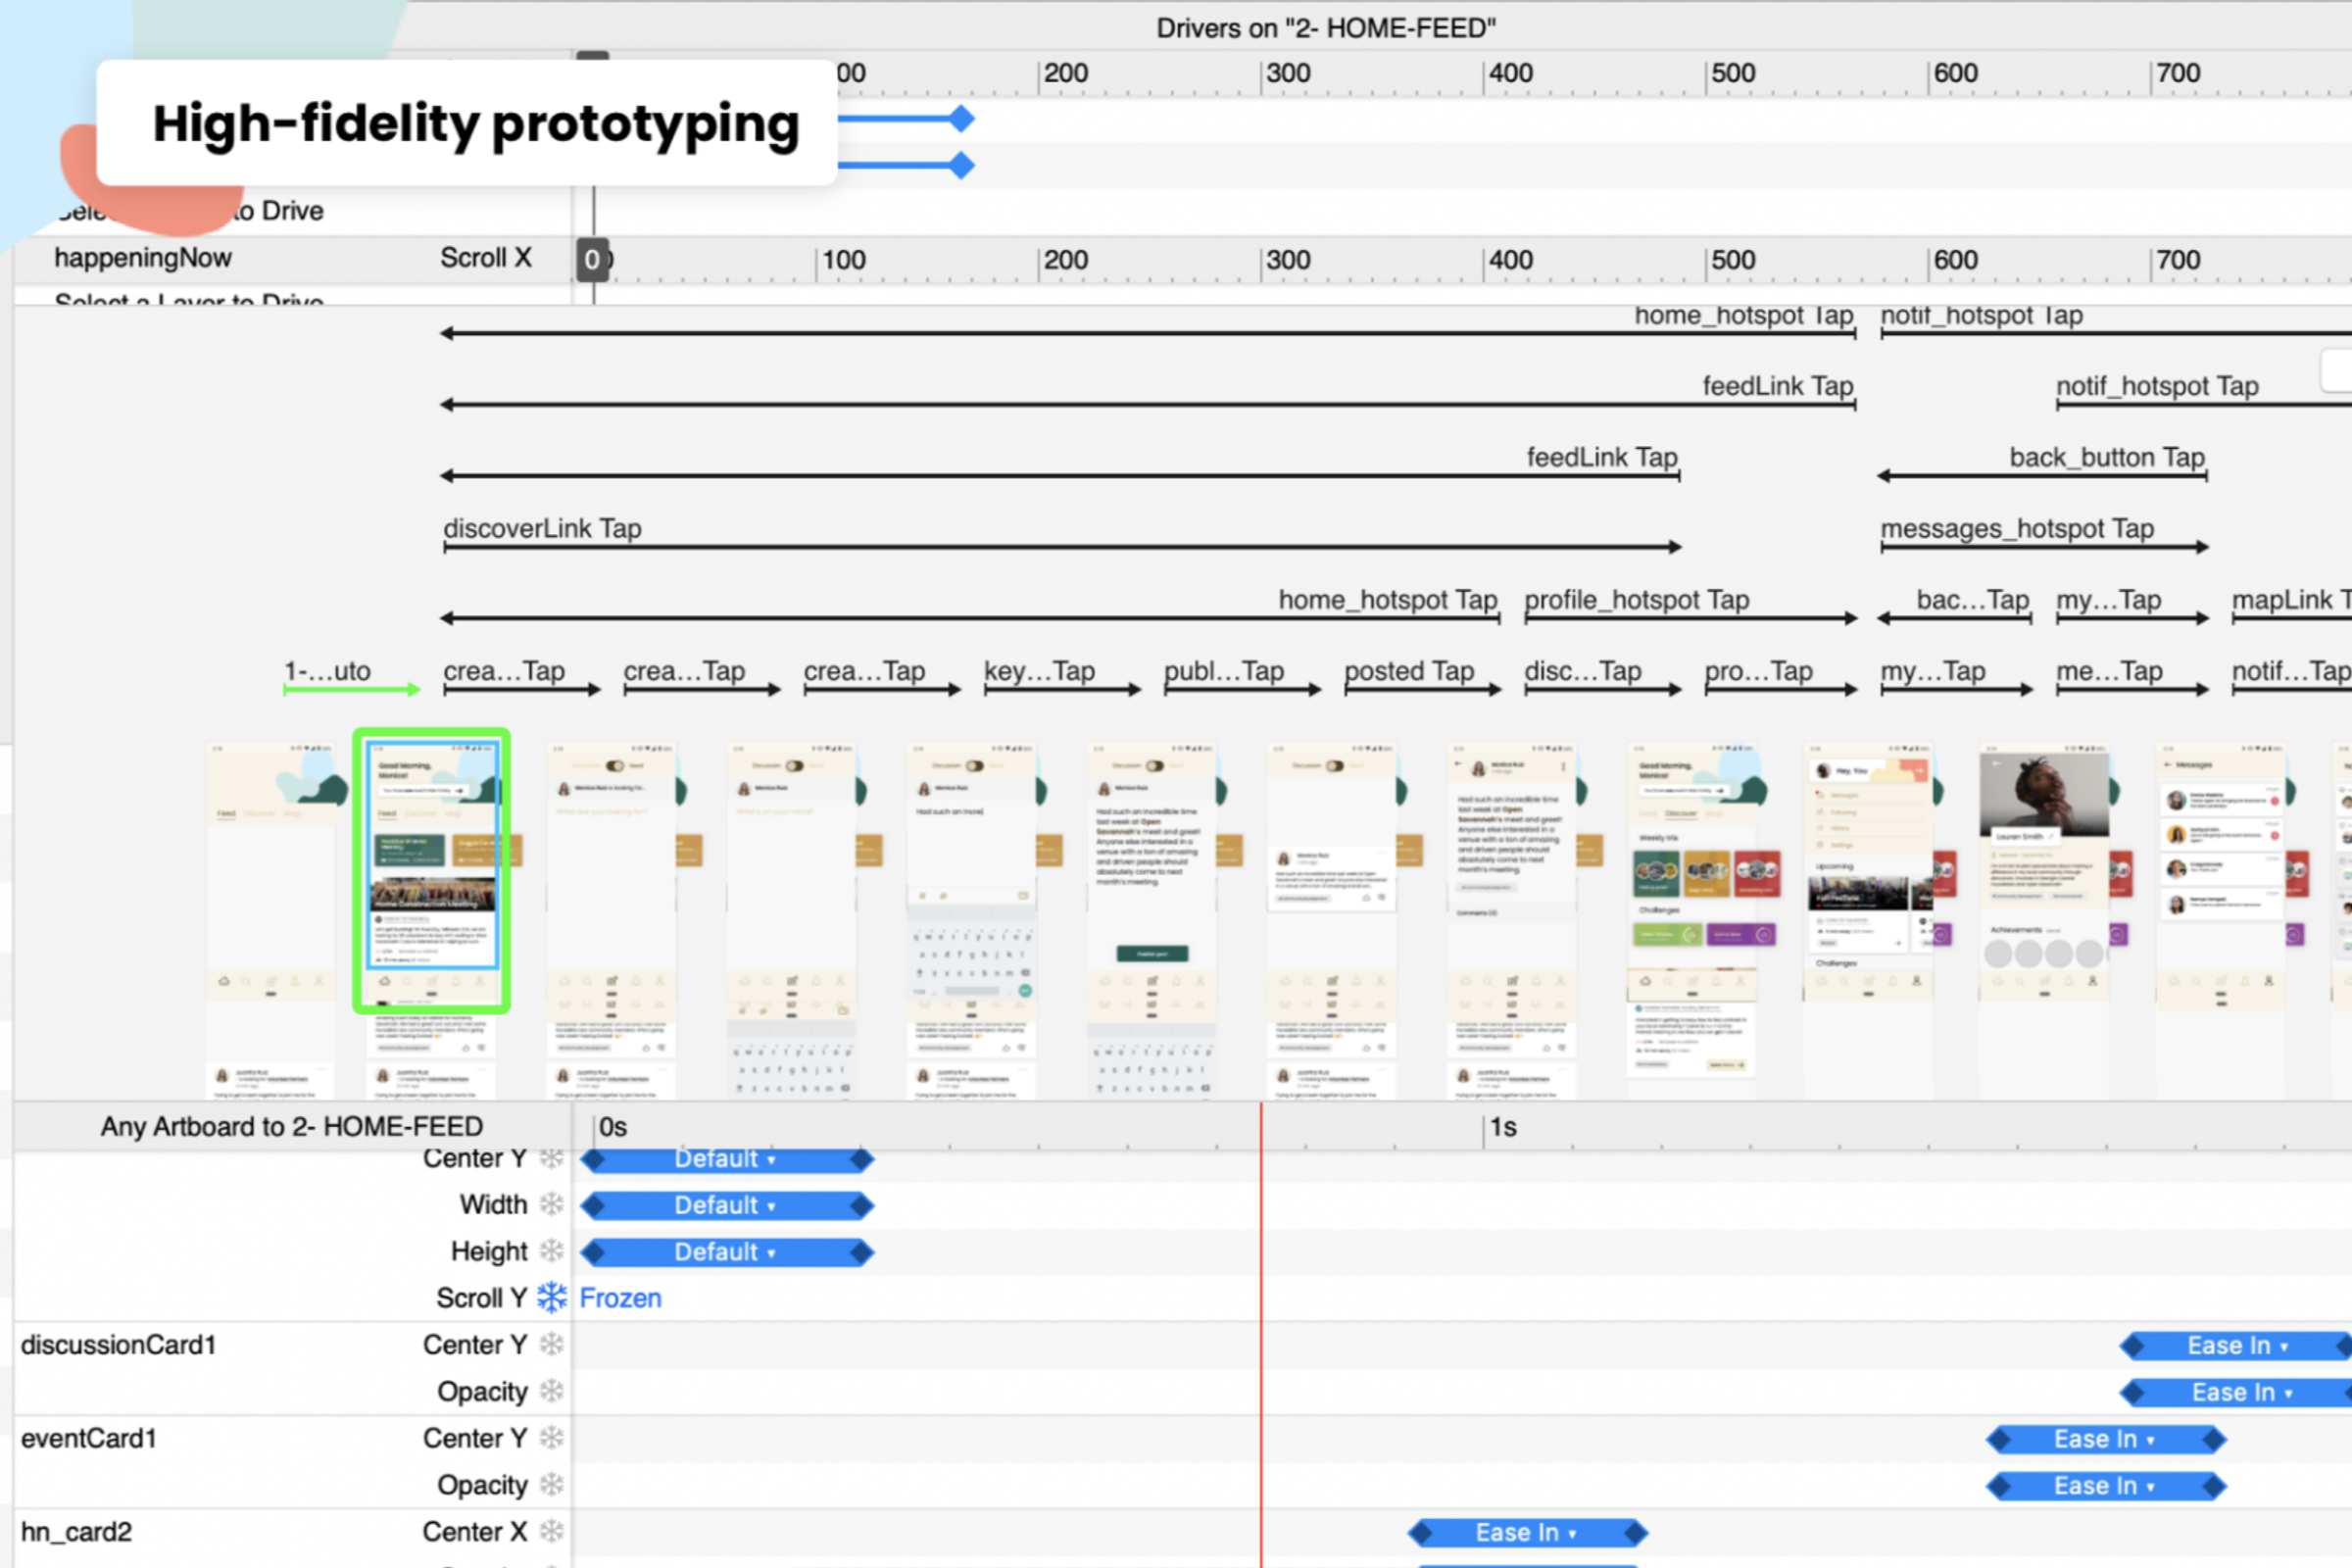Click the 1s mark on animation timeline
Viewport: 2352px width, 1568px height.
click(x=1502, y=1127)
